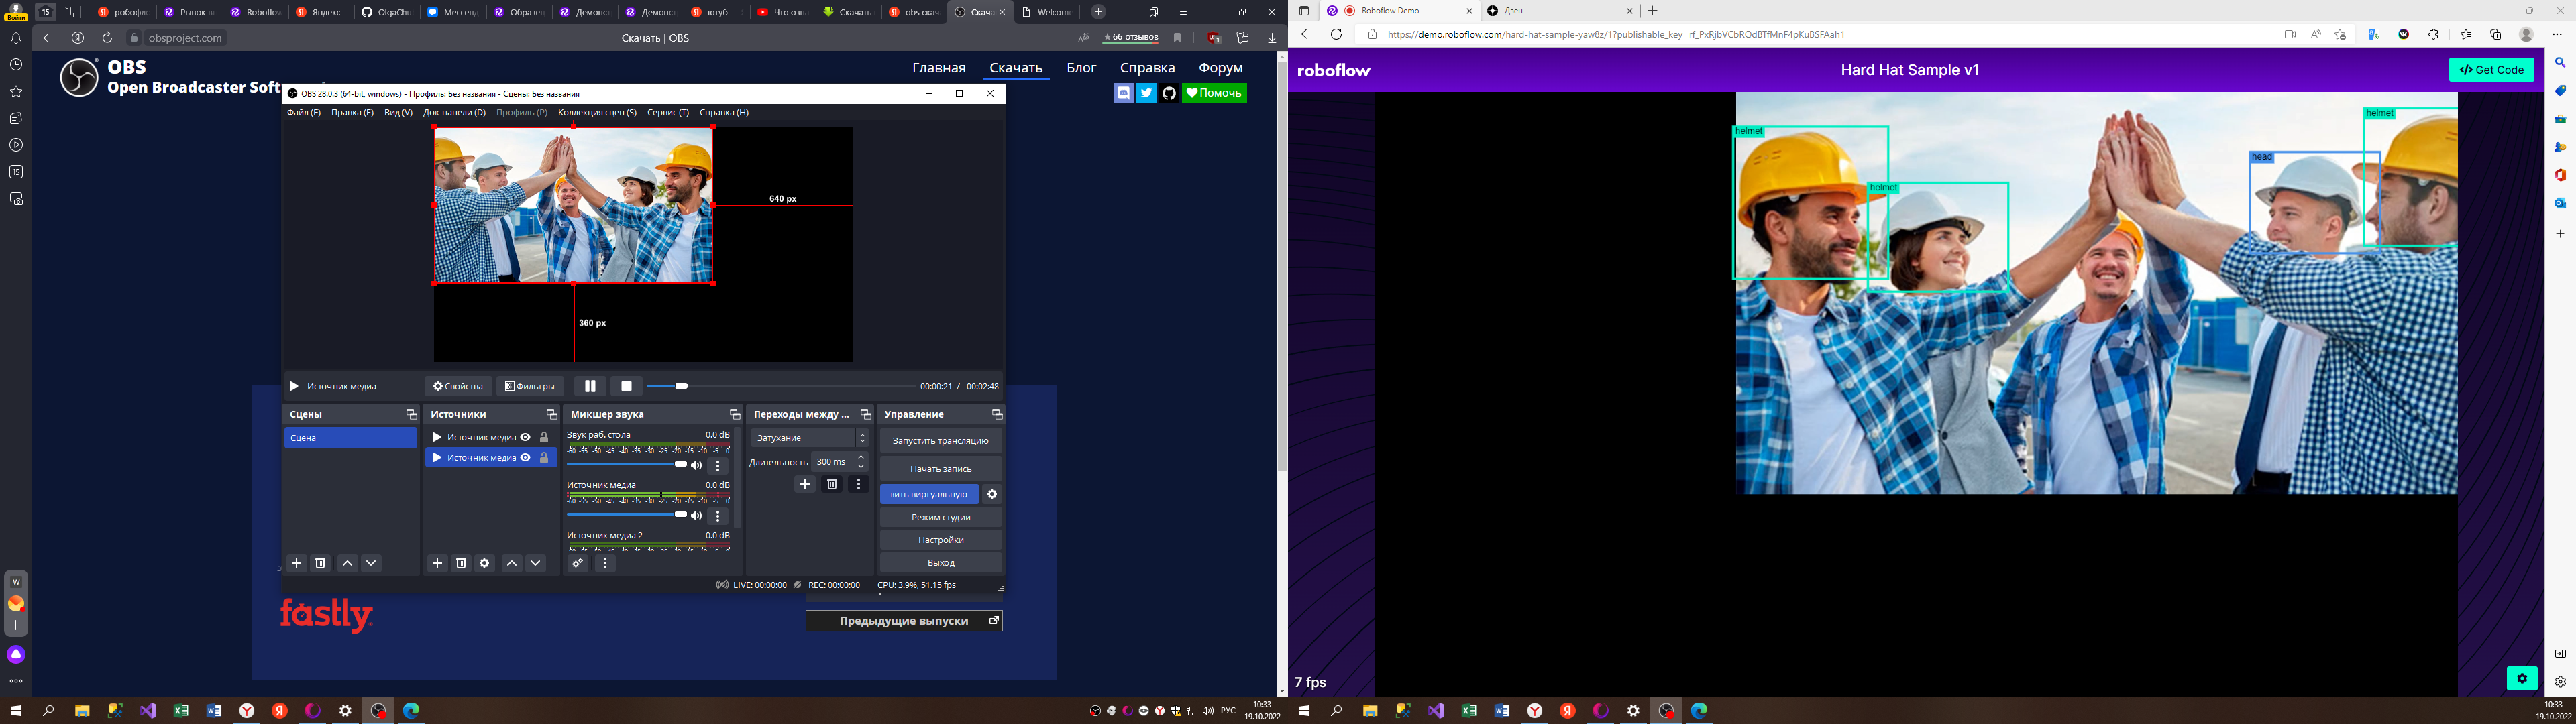Open Коллекция сцен menu in OBS
The height and width of the screenshot is (724, 2576).
point(597,112)
